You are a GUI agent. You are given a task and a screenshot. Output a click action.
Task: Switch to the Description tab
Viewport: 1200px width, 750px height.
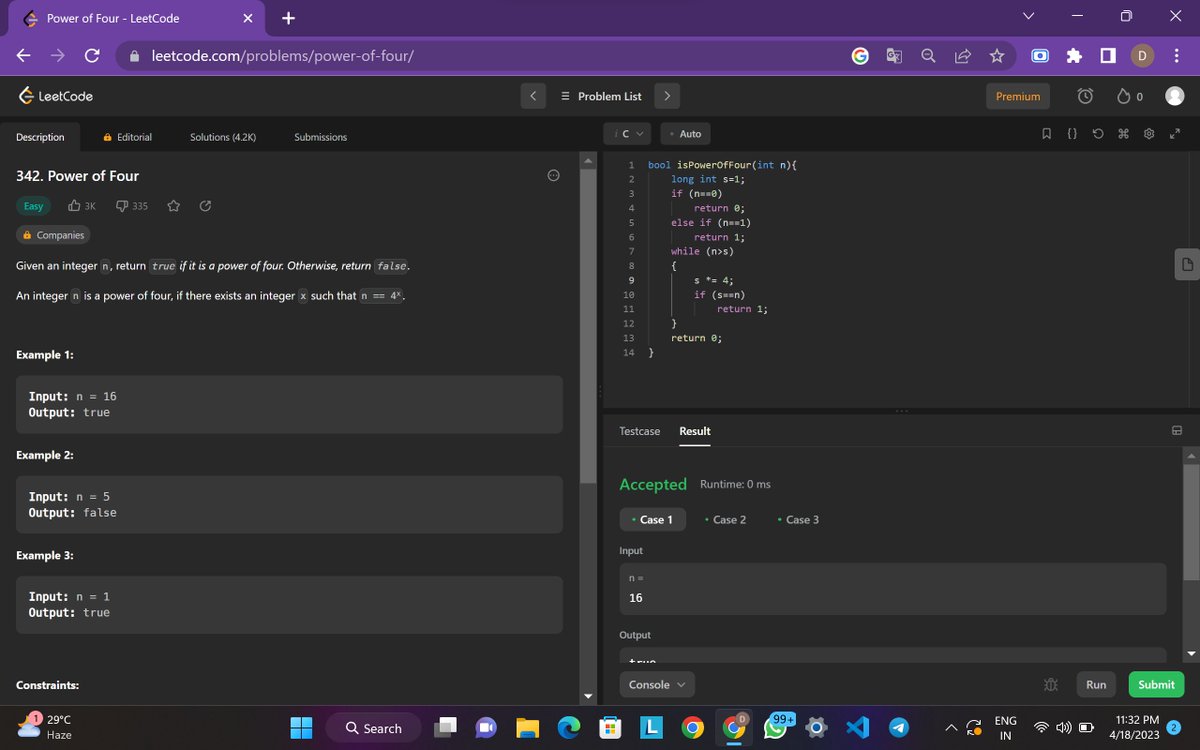click(40, 137)
